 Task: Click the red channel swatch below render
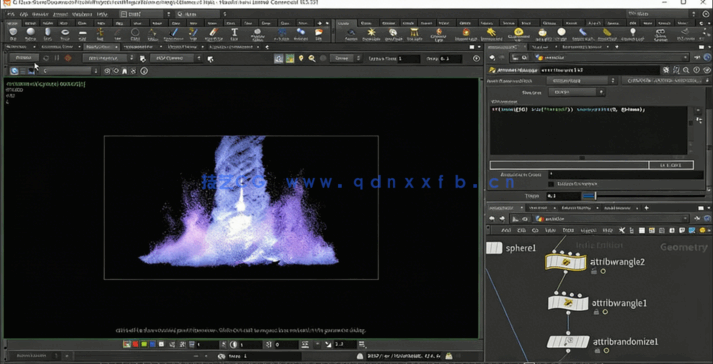click(x=136, y=344)
